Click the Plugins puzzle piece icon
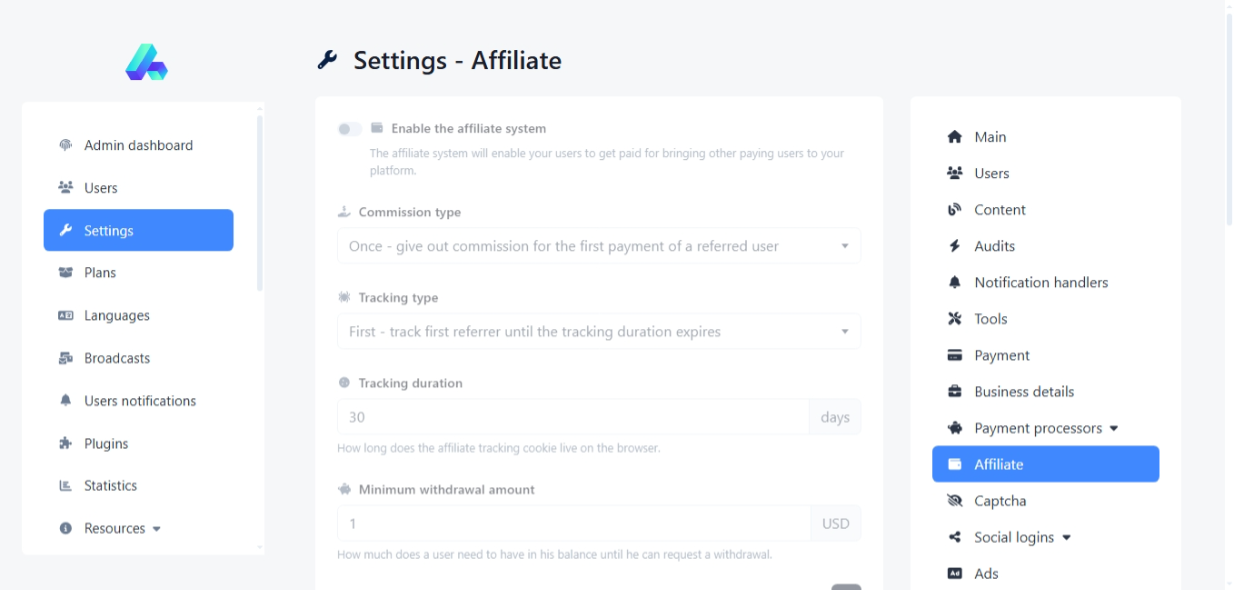 (x=66, y=444)
